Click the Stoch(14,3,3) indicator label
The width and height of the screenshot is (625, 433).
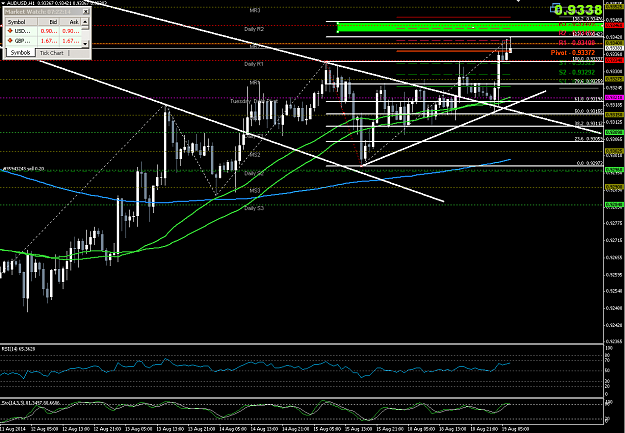31,403
